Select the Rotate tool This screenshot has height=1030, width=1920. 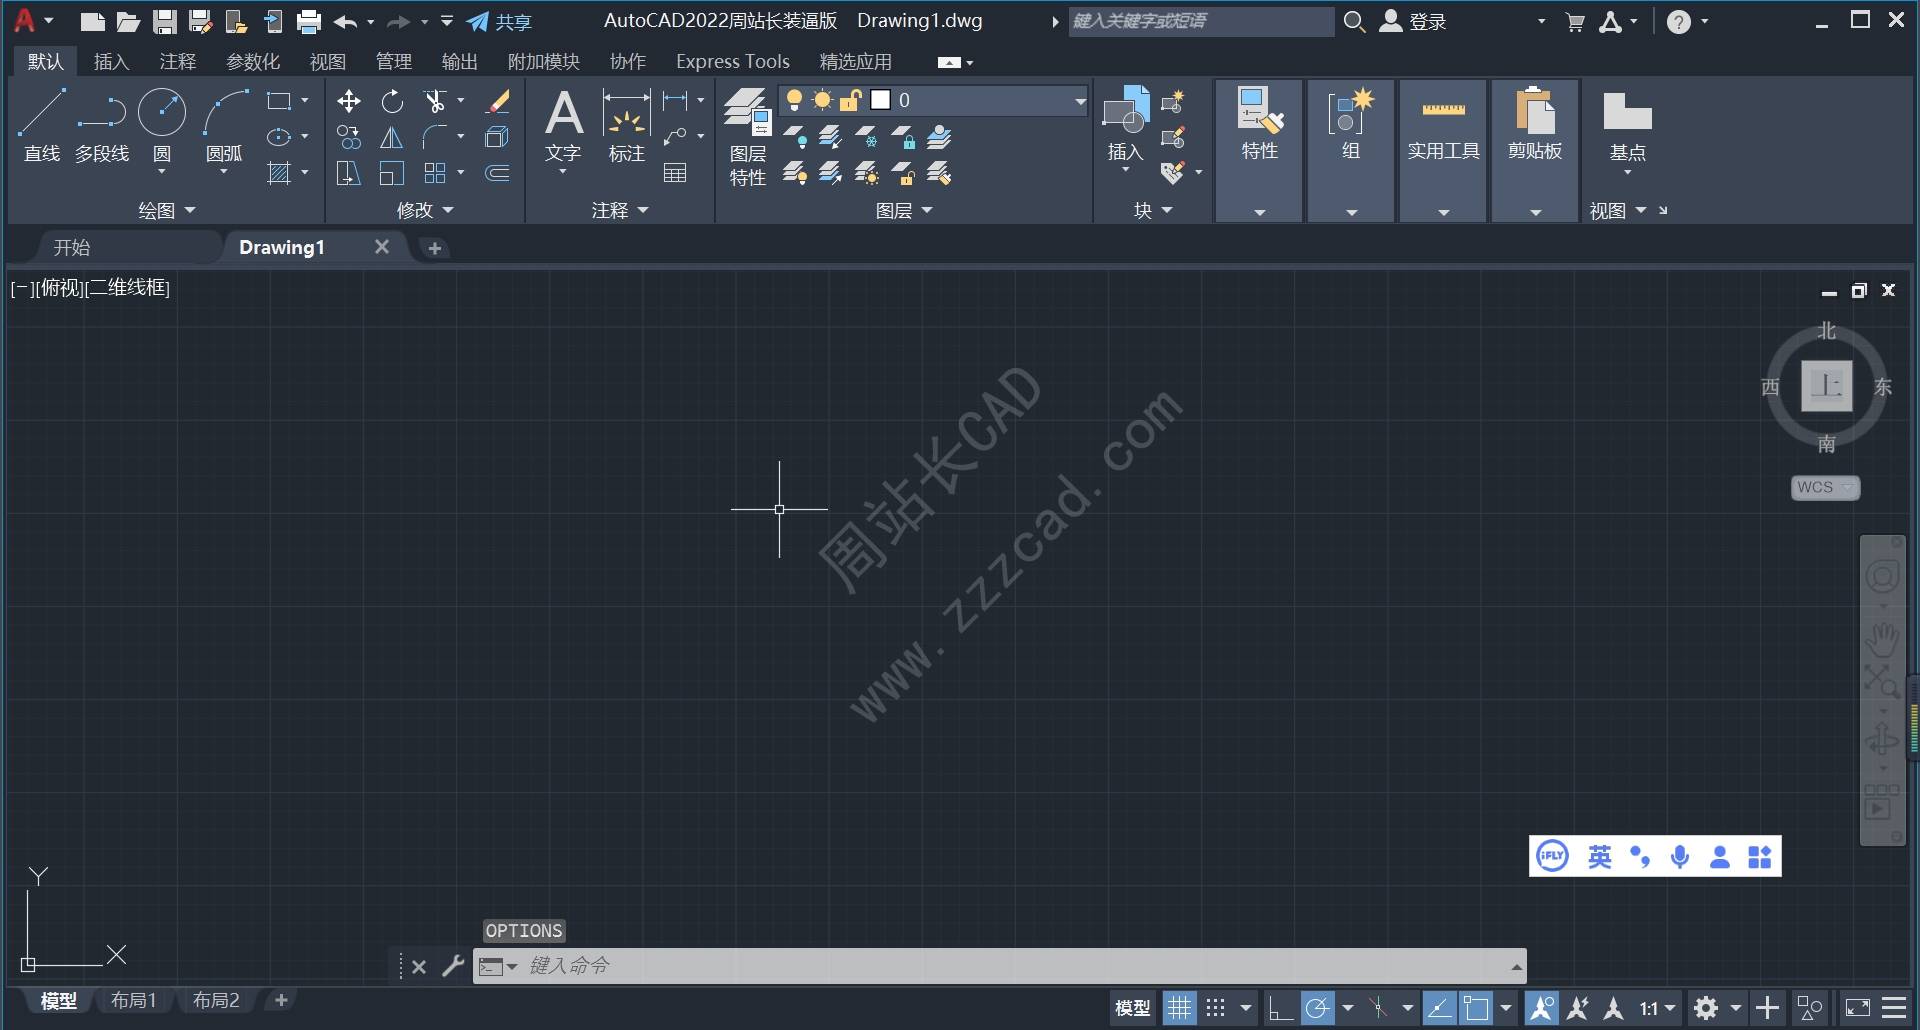point(392,101)
